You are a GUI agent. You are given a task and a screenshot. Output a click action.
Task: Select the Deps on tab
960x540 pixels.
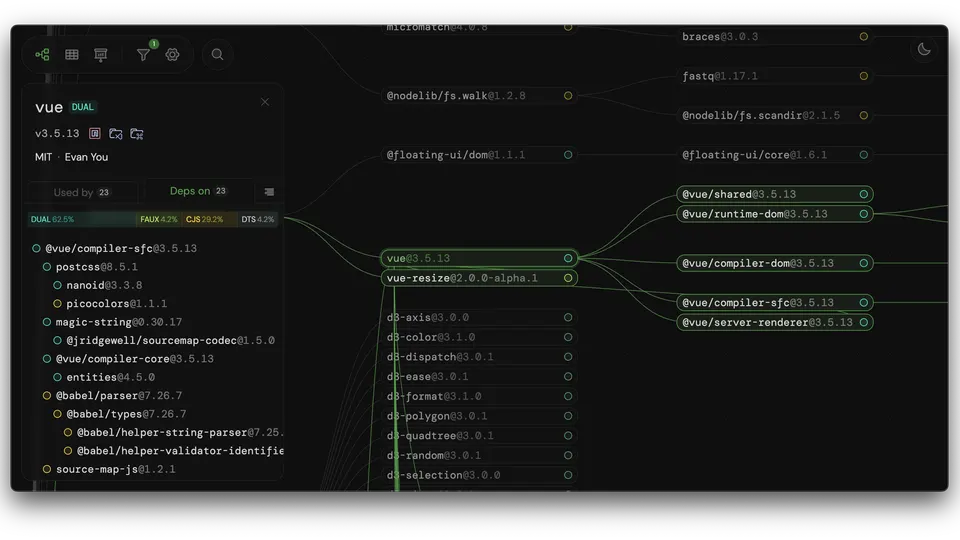198,191
